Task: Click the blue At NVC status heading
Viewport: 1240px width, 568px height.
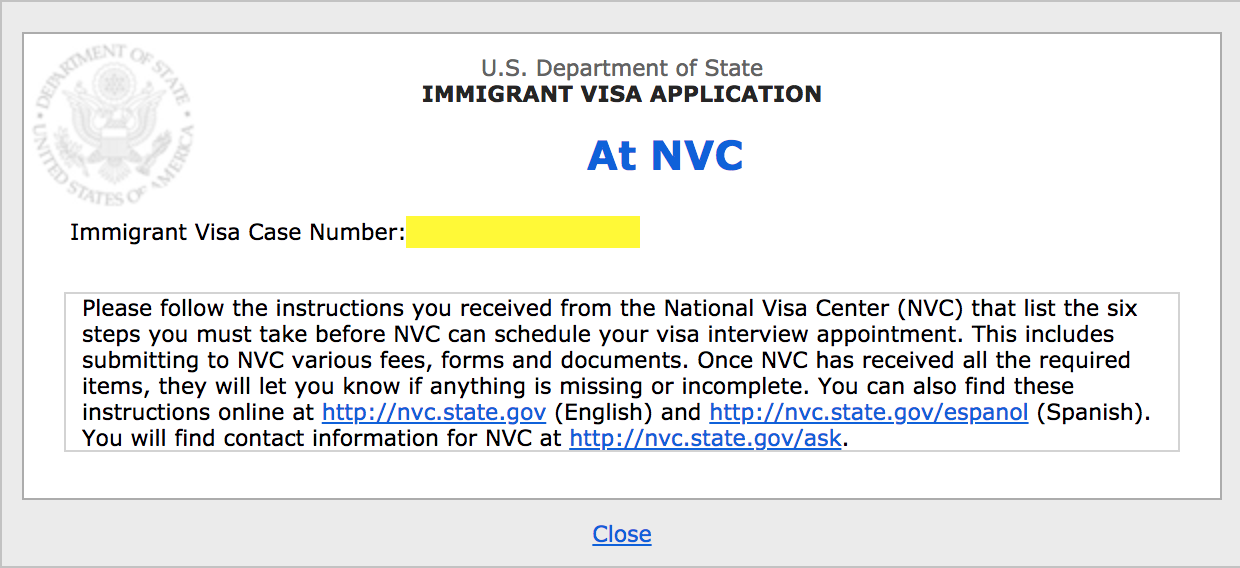Action: pos(665,156)
